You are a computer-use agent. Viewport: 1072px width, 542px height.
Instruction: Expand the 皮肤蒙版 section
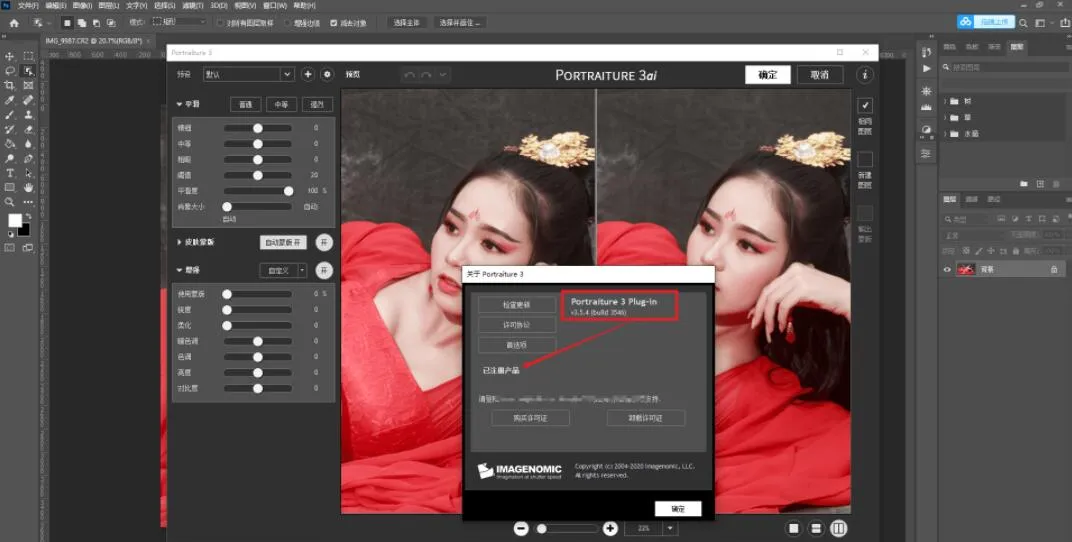point(179,242)
